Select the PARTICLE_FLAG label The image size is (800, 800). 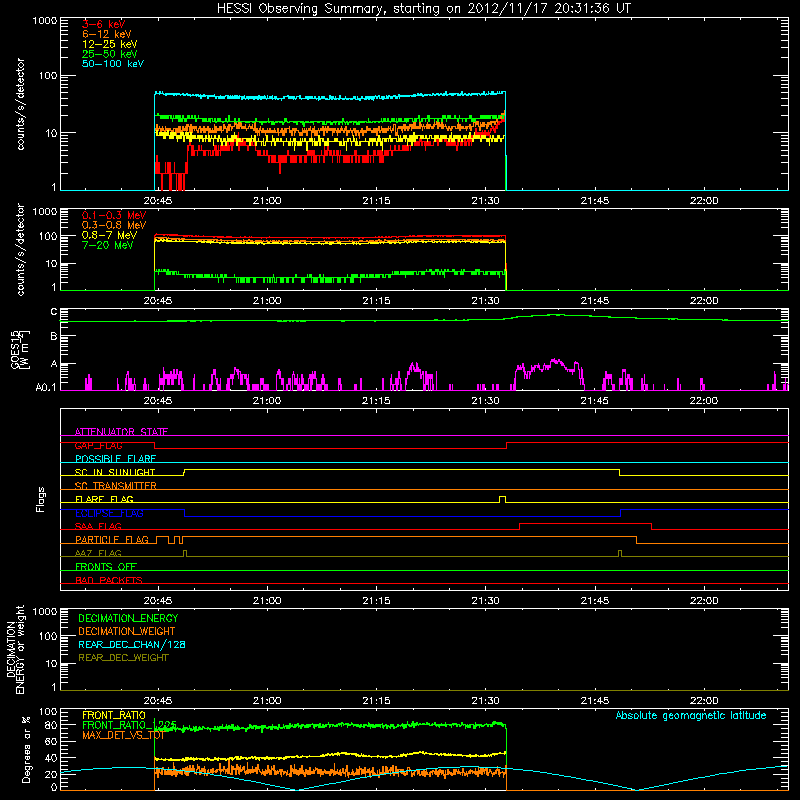point(112,539)
